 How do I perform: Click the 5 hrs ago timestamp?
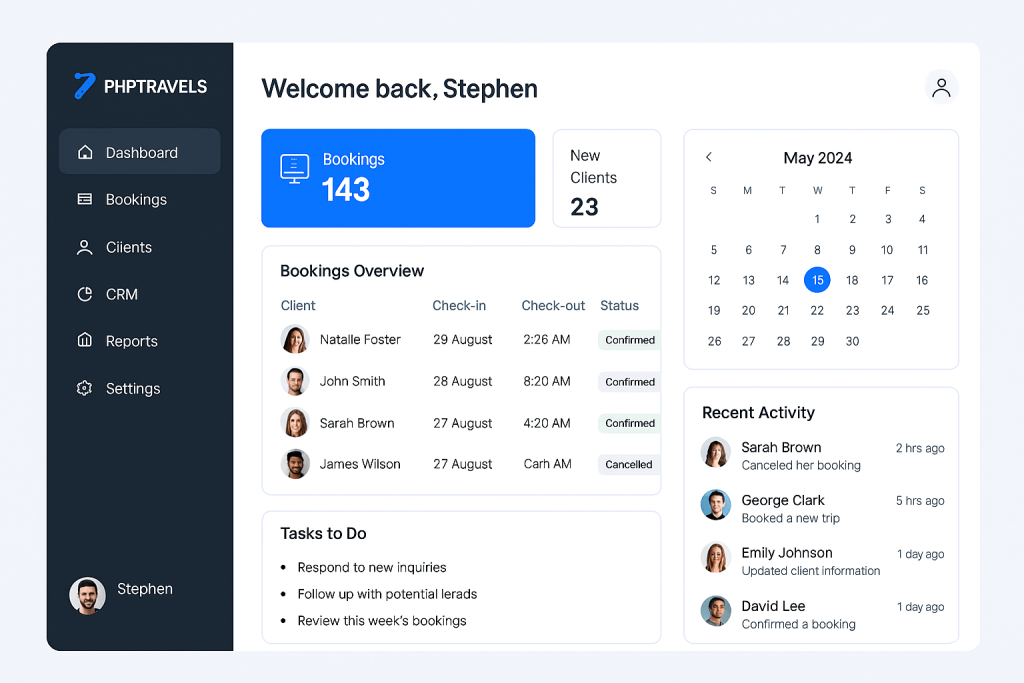click(x=920, y=501)
